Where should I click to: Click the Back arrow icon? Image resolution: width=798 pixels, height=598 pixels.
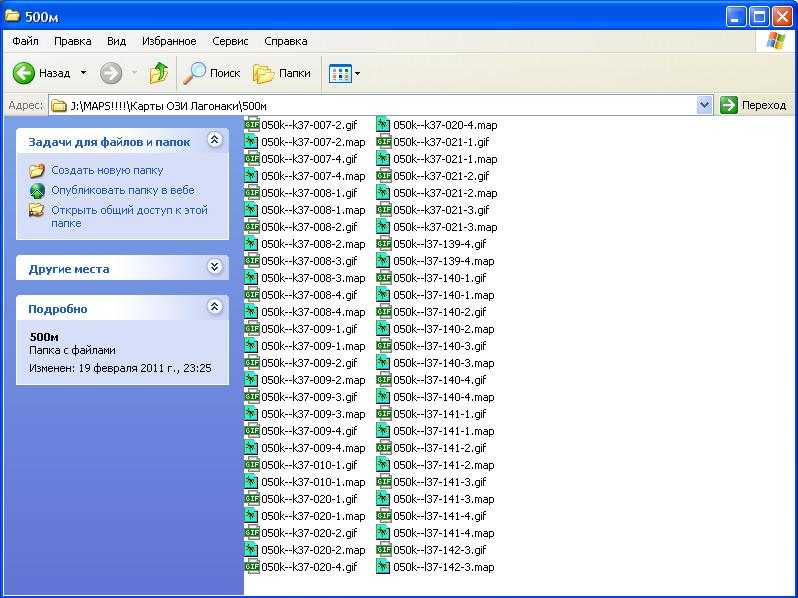tap(24, 73)
